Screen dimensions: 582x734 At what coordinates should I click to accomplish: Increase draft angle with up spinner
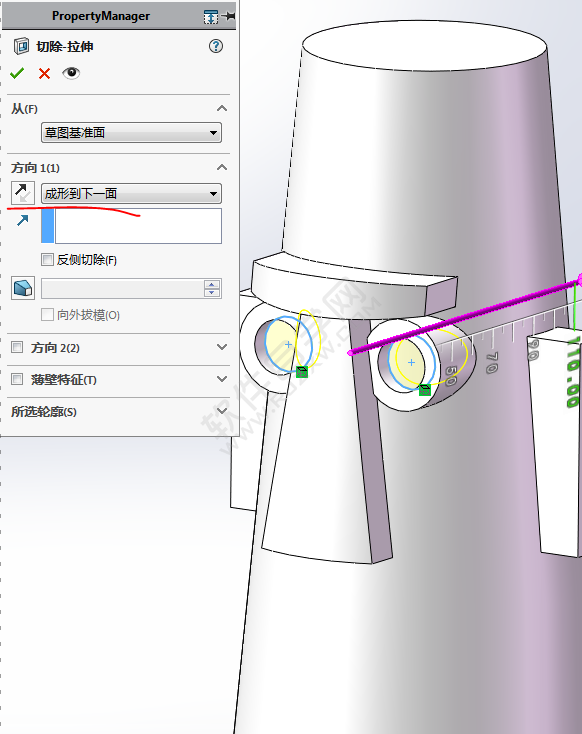click(212, 284)
